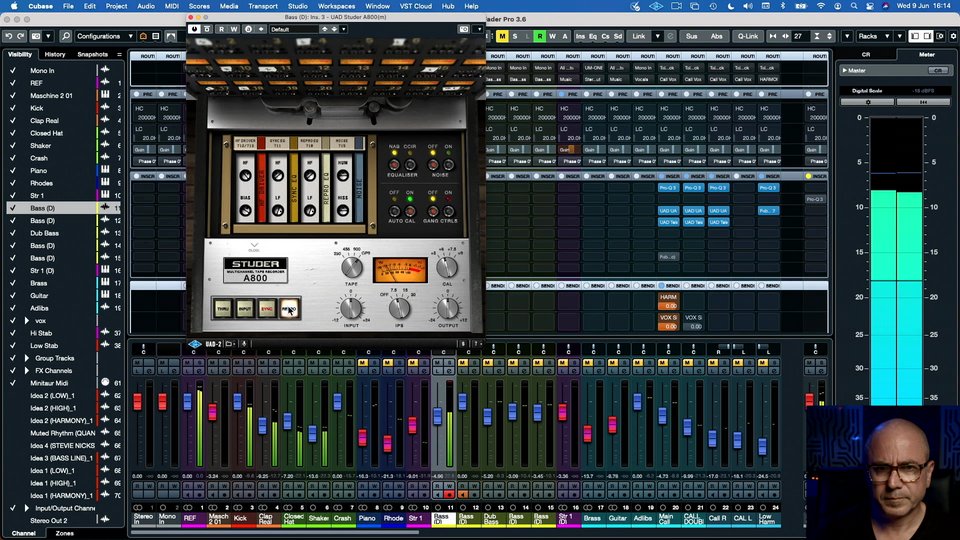960x540 pixels.
Task: Uncheck visibility for Brass channel
Action: [x=13, y=283]
